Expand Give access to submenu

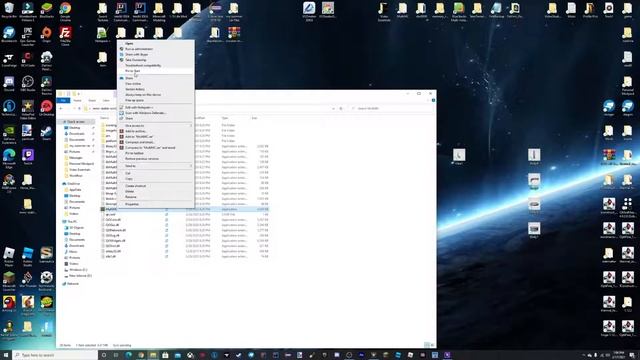tap(155, 126)
